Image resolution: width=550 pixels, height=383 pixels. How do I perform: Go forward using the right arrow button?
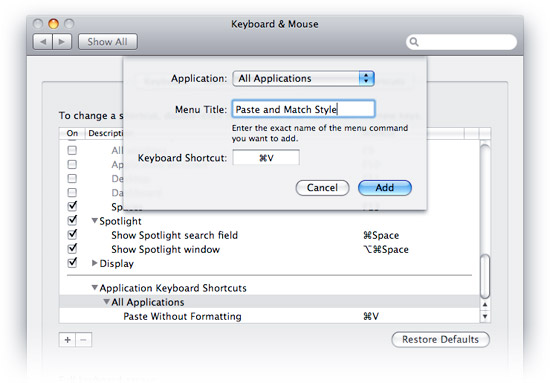pos(62,42)
